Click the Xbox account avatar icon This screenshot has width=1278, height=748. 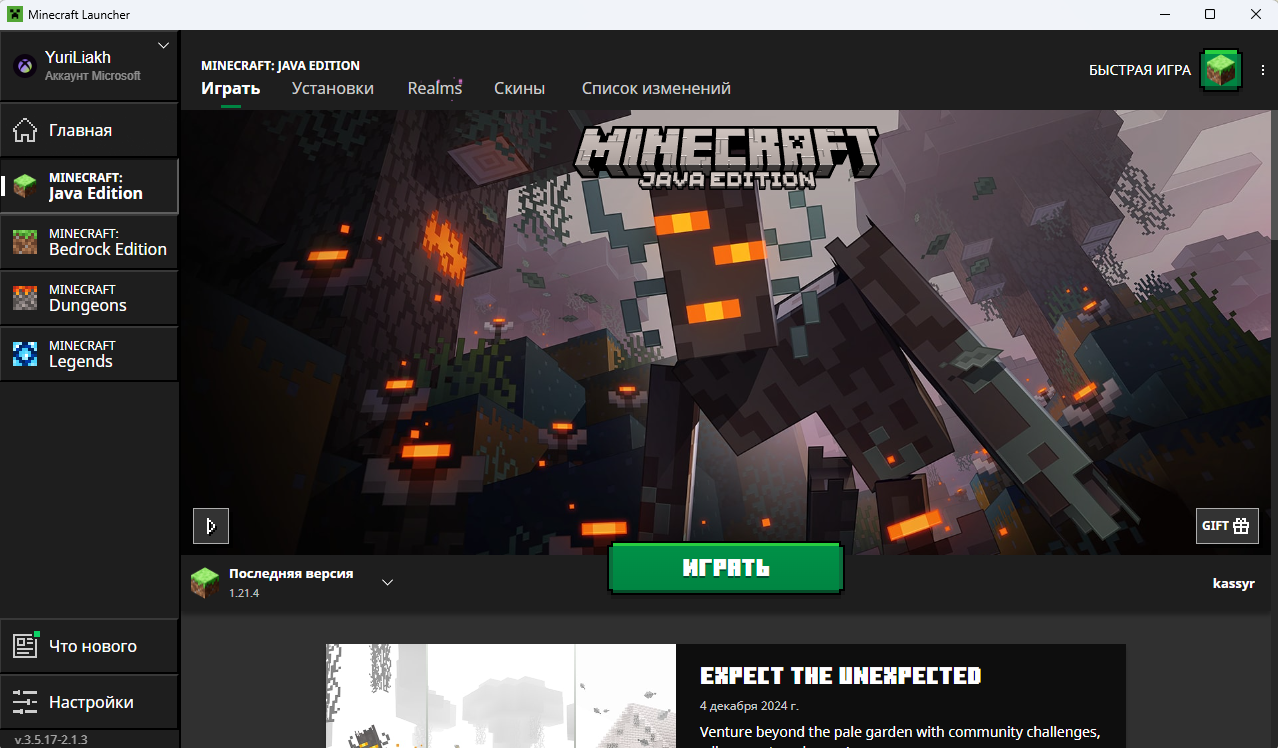click(24, 66)
